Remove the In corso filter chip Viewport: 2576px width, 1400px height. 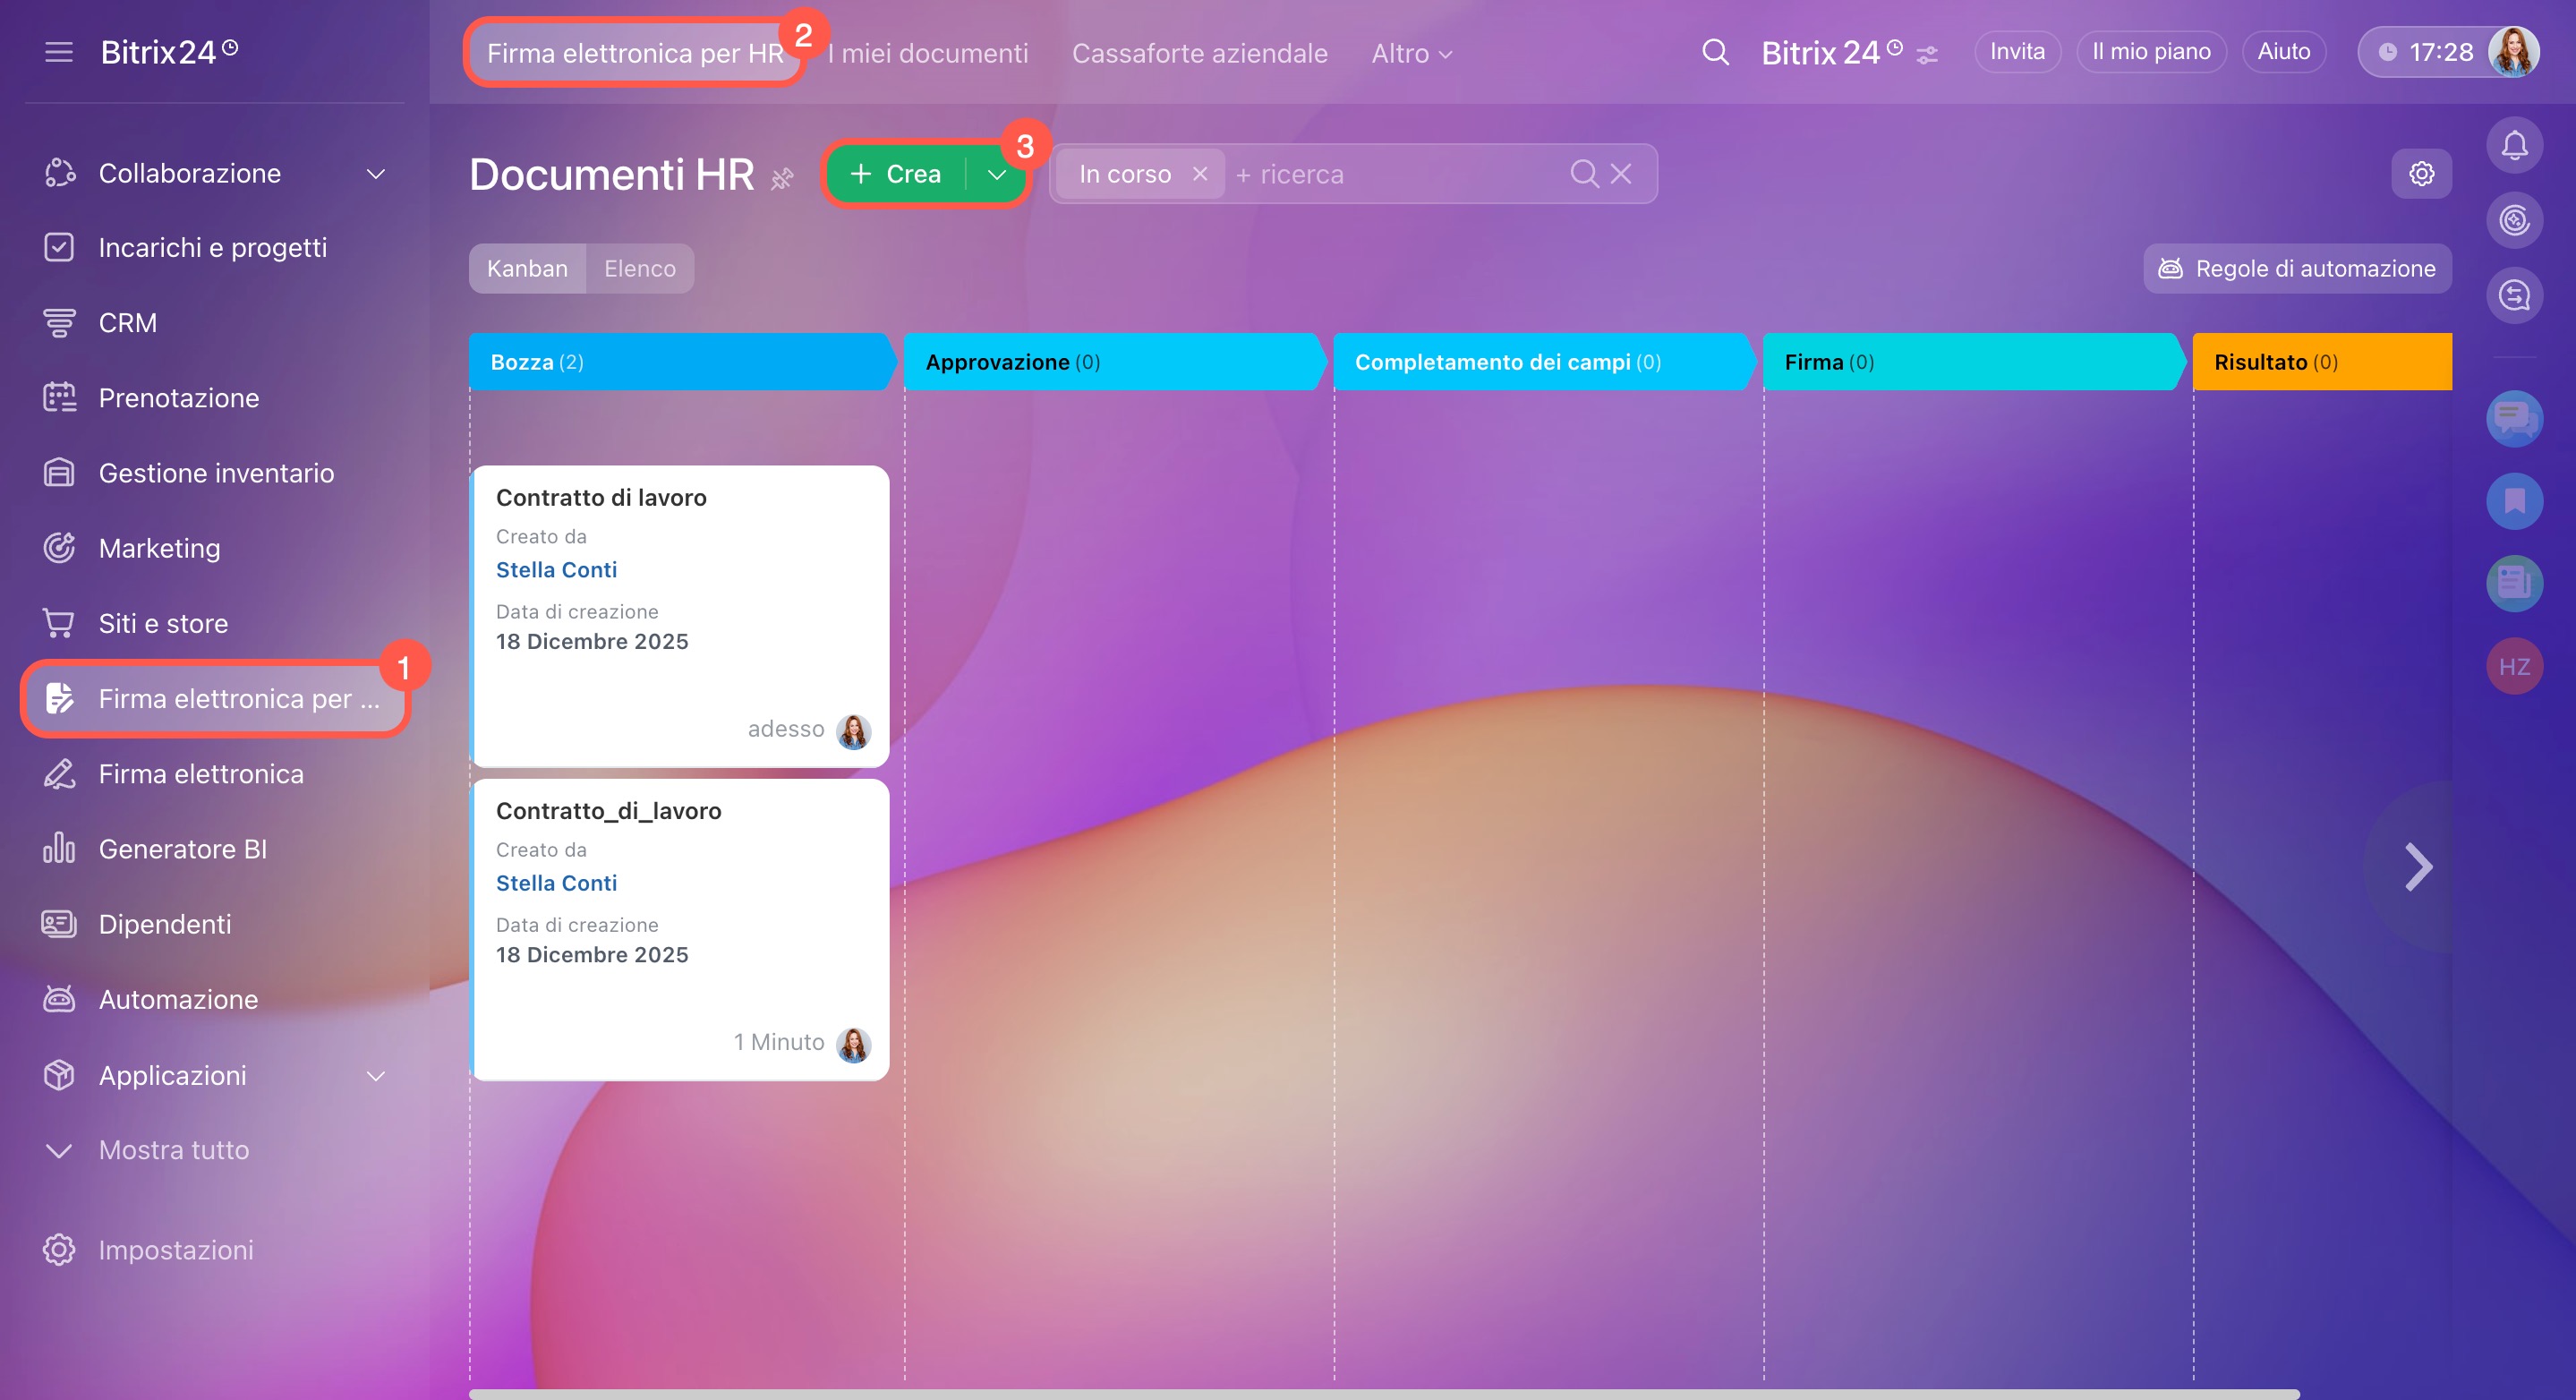pos(1200,174)
